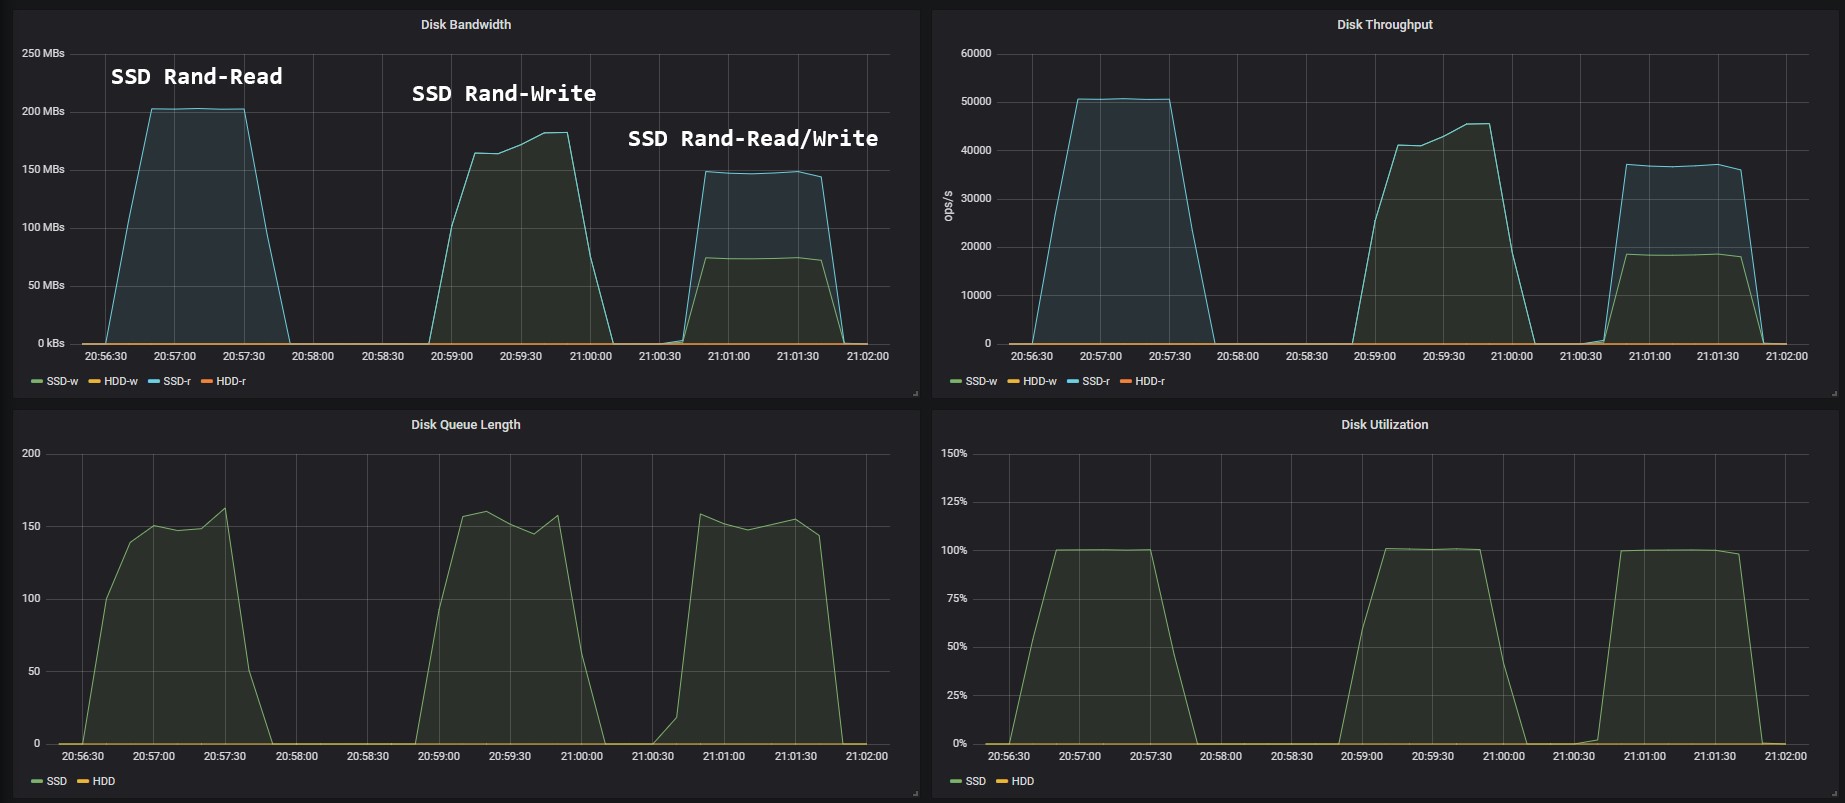
Task: Click green SSD color swatch in Disk Utilization legend
Action: 956,781
